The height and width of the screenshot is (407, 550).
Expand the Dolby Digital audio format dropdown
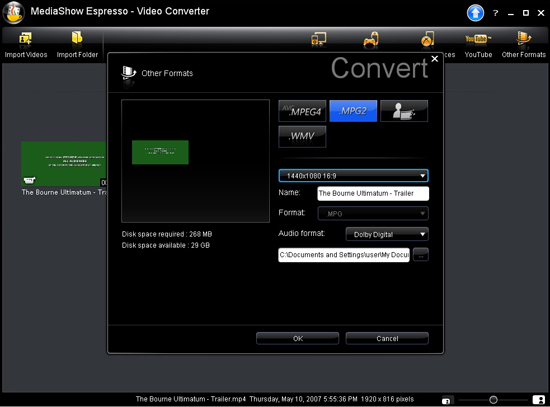pyautogui.click(x=387, y=234)
